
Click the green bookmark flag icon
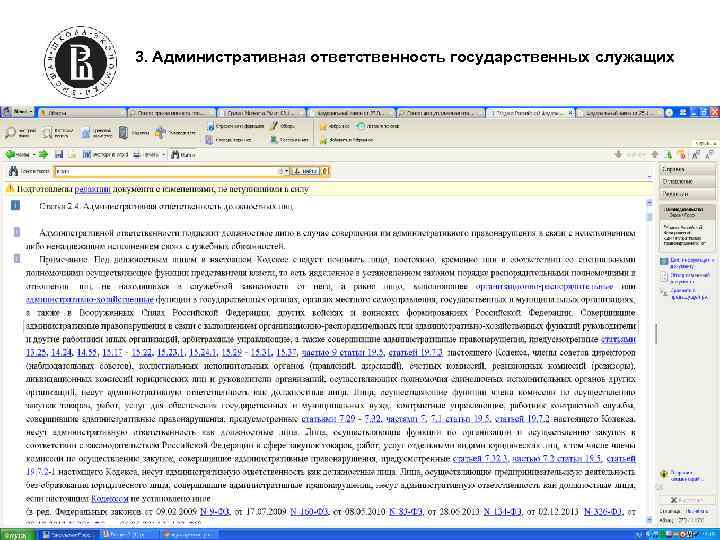(x=669, y=155)
